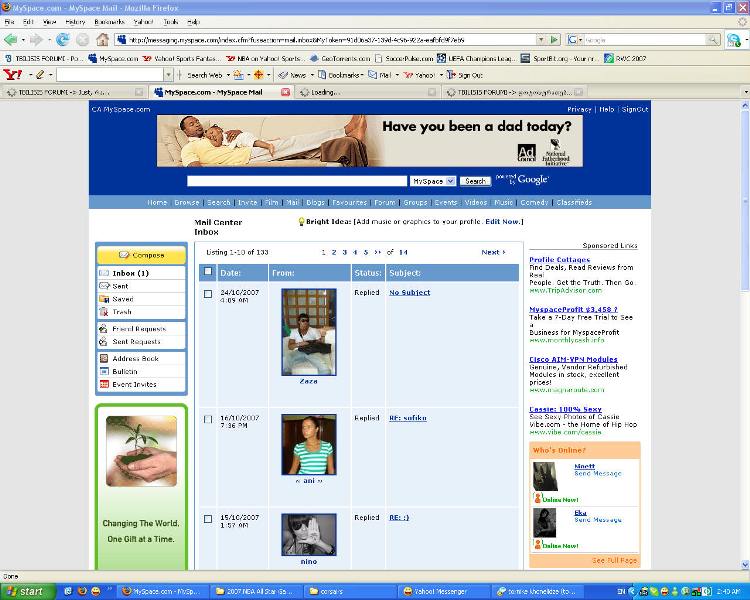
Task: Open the Yahoo toolbar search box dropdown
Action: point(168,75)
